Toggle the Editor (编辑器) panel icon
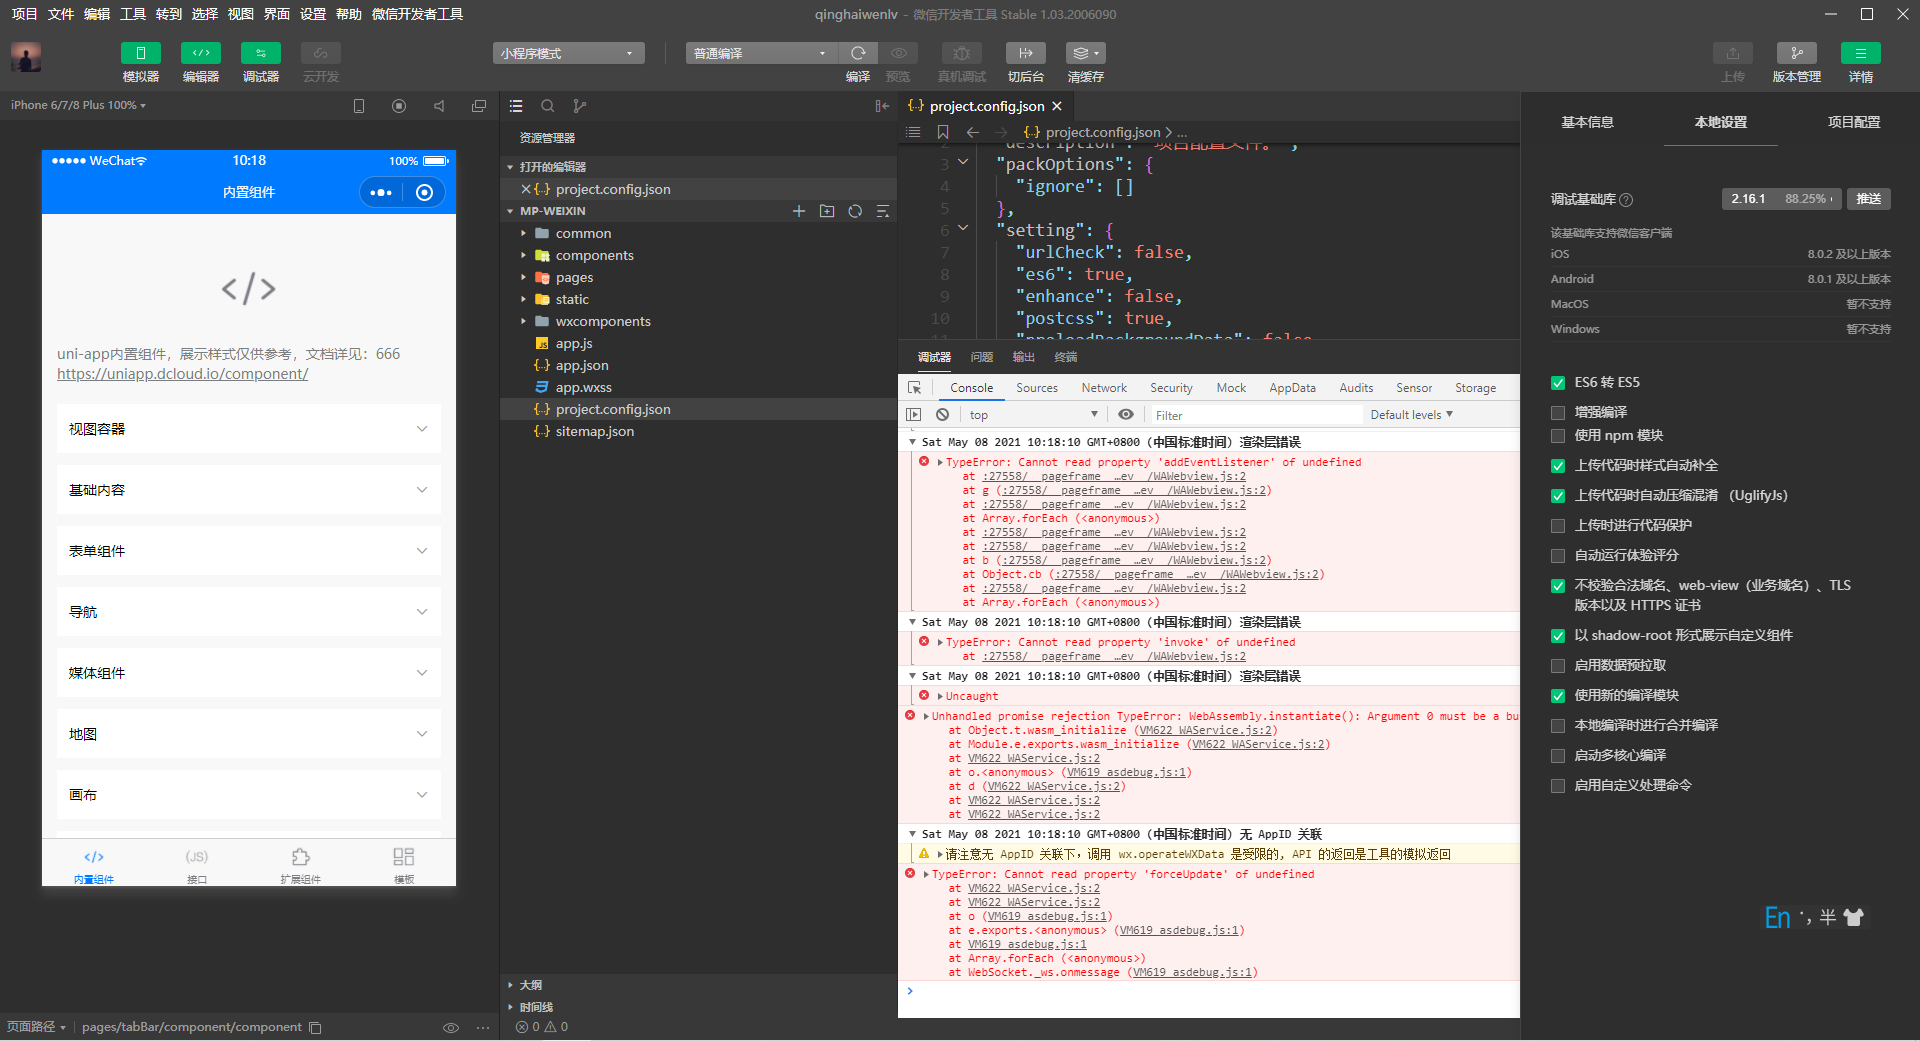Image resolution: width=1920 pixels, height=1041 pixels. coord(200,53)
